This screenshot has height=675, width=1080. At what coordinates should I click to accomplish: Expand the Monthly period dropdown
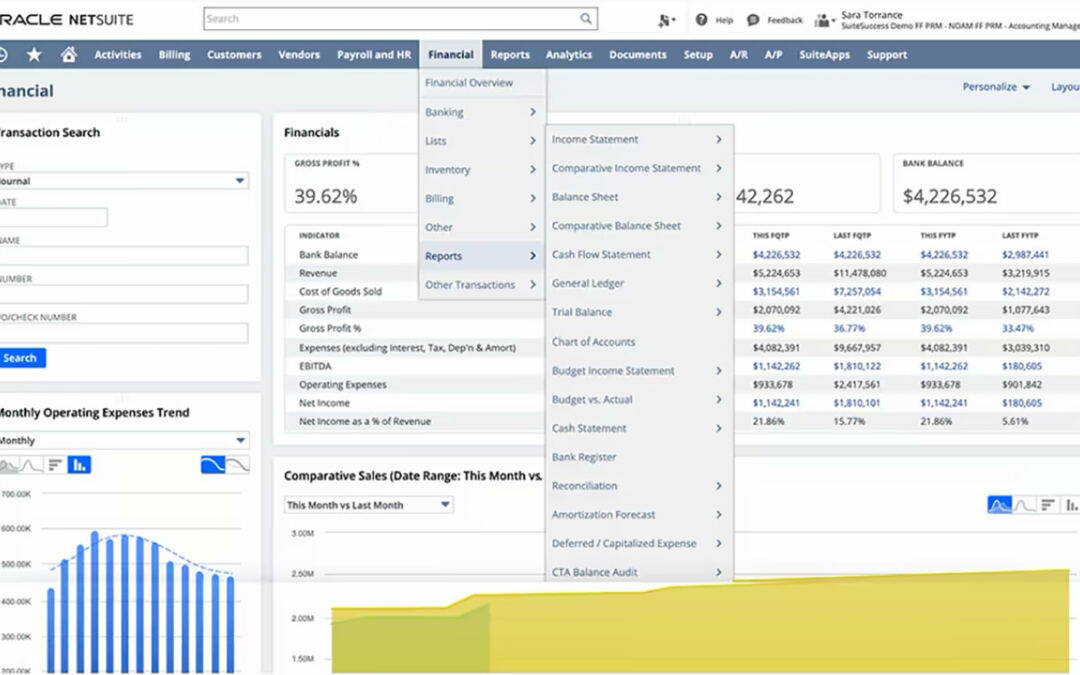click(122, 440)
